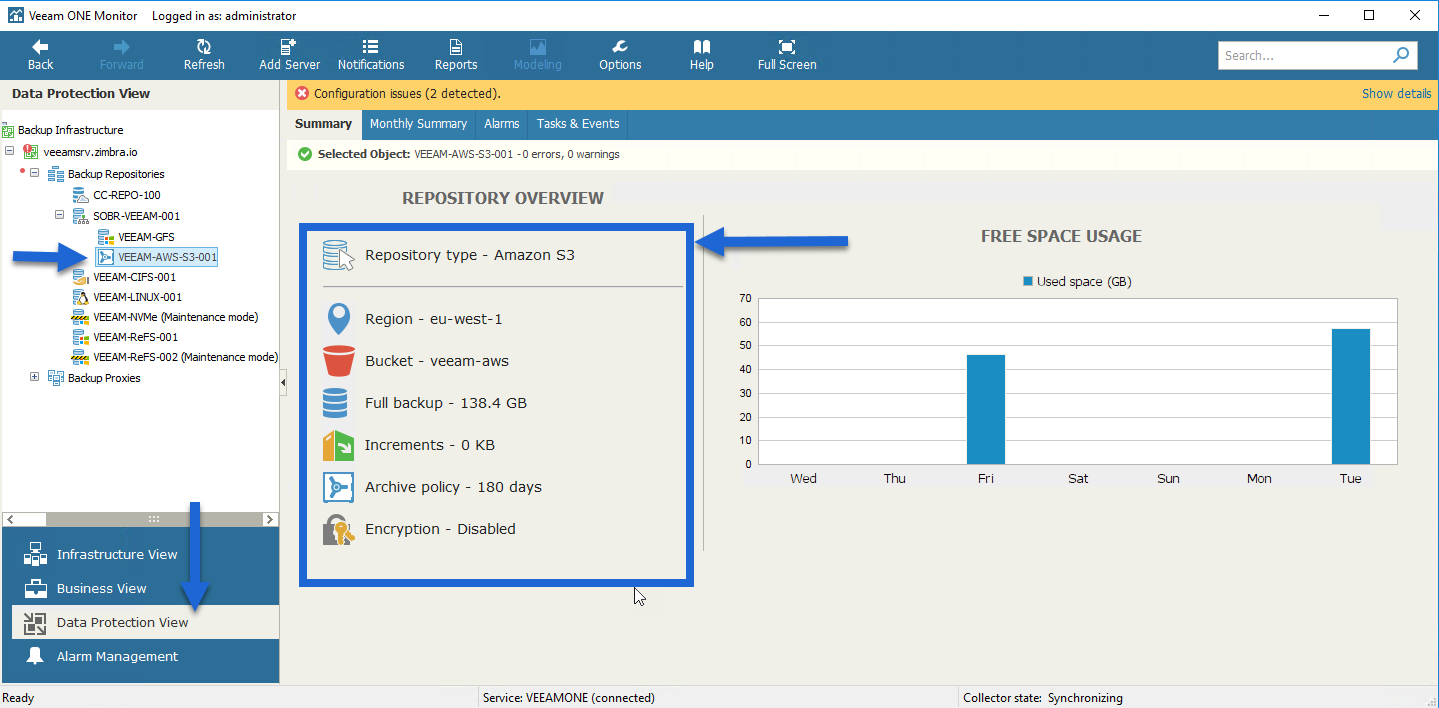
Task: Expand the Backup Proxies node
Action: click(x=34, y=377)
